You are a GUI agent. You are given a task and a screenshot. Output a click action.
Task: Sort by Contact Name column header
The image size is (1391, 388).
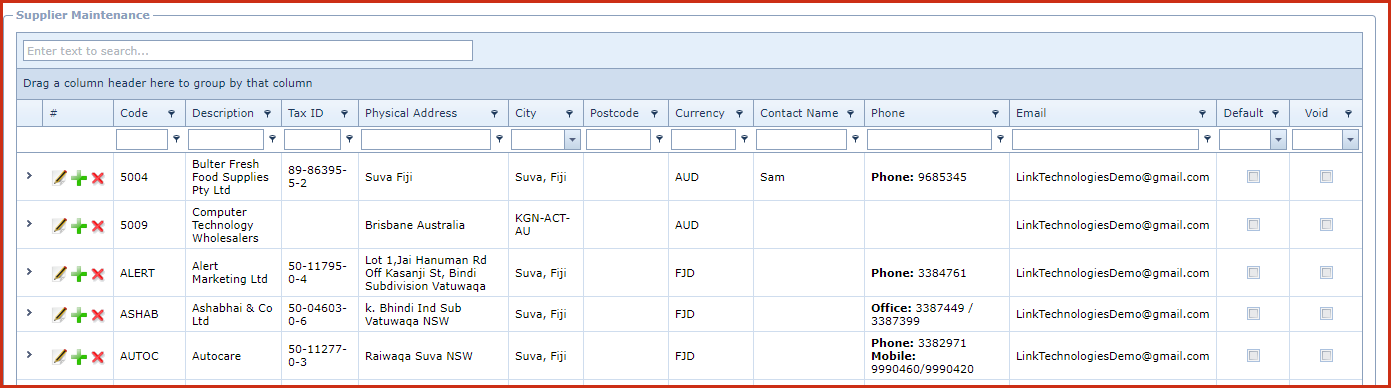click(x=799, y=113)
